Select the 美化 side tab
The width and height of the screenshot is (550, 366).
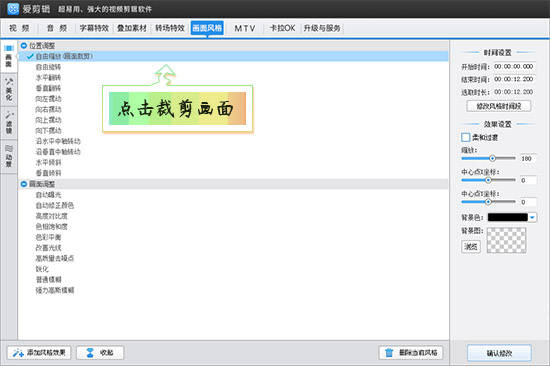click(x=9, y=89)
